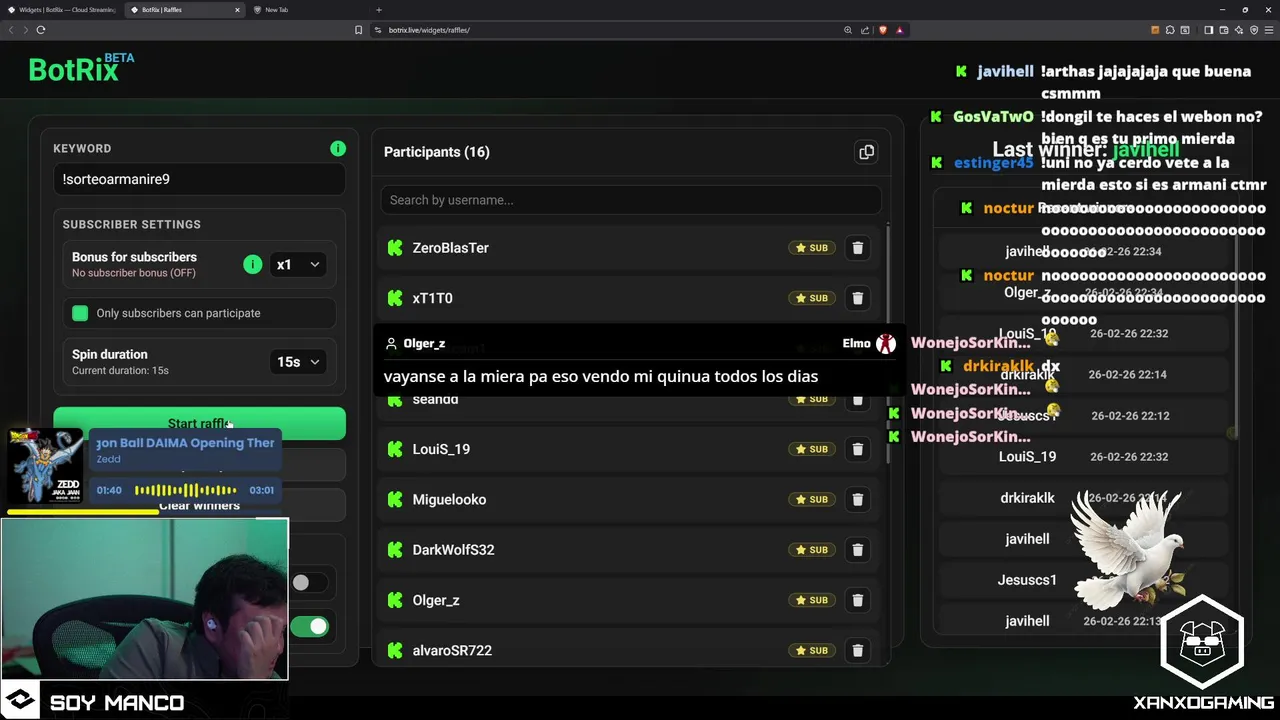Remove Olger_z participant via trash icon

tap(857, 600)
